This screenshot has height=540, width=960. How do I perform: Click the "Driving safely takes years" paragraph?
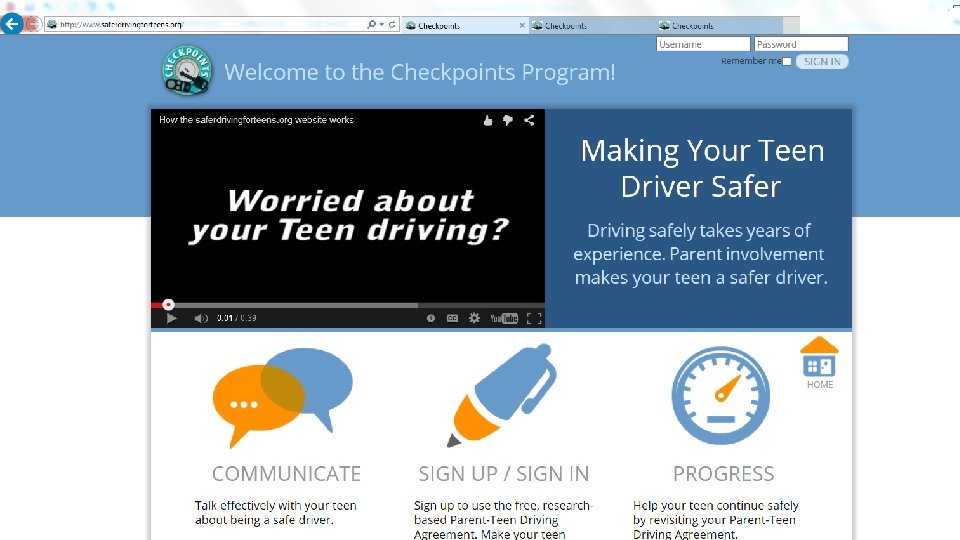tap(700, 253)
